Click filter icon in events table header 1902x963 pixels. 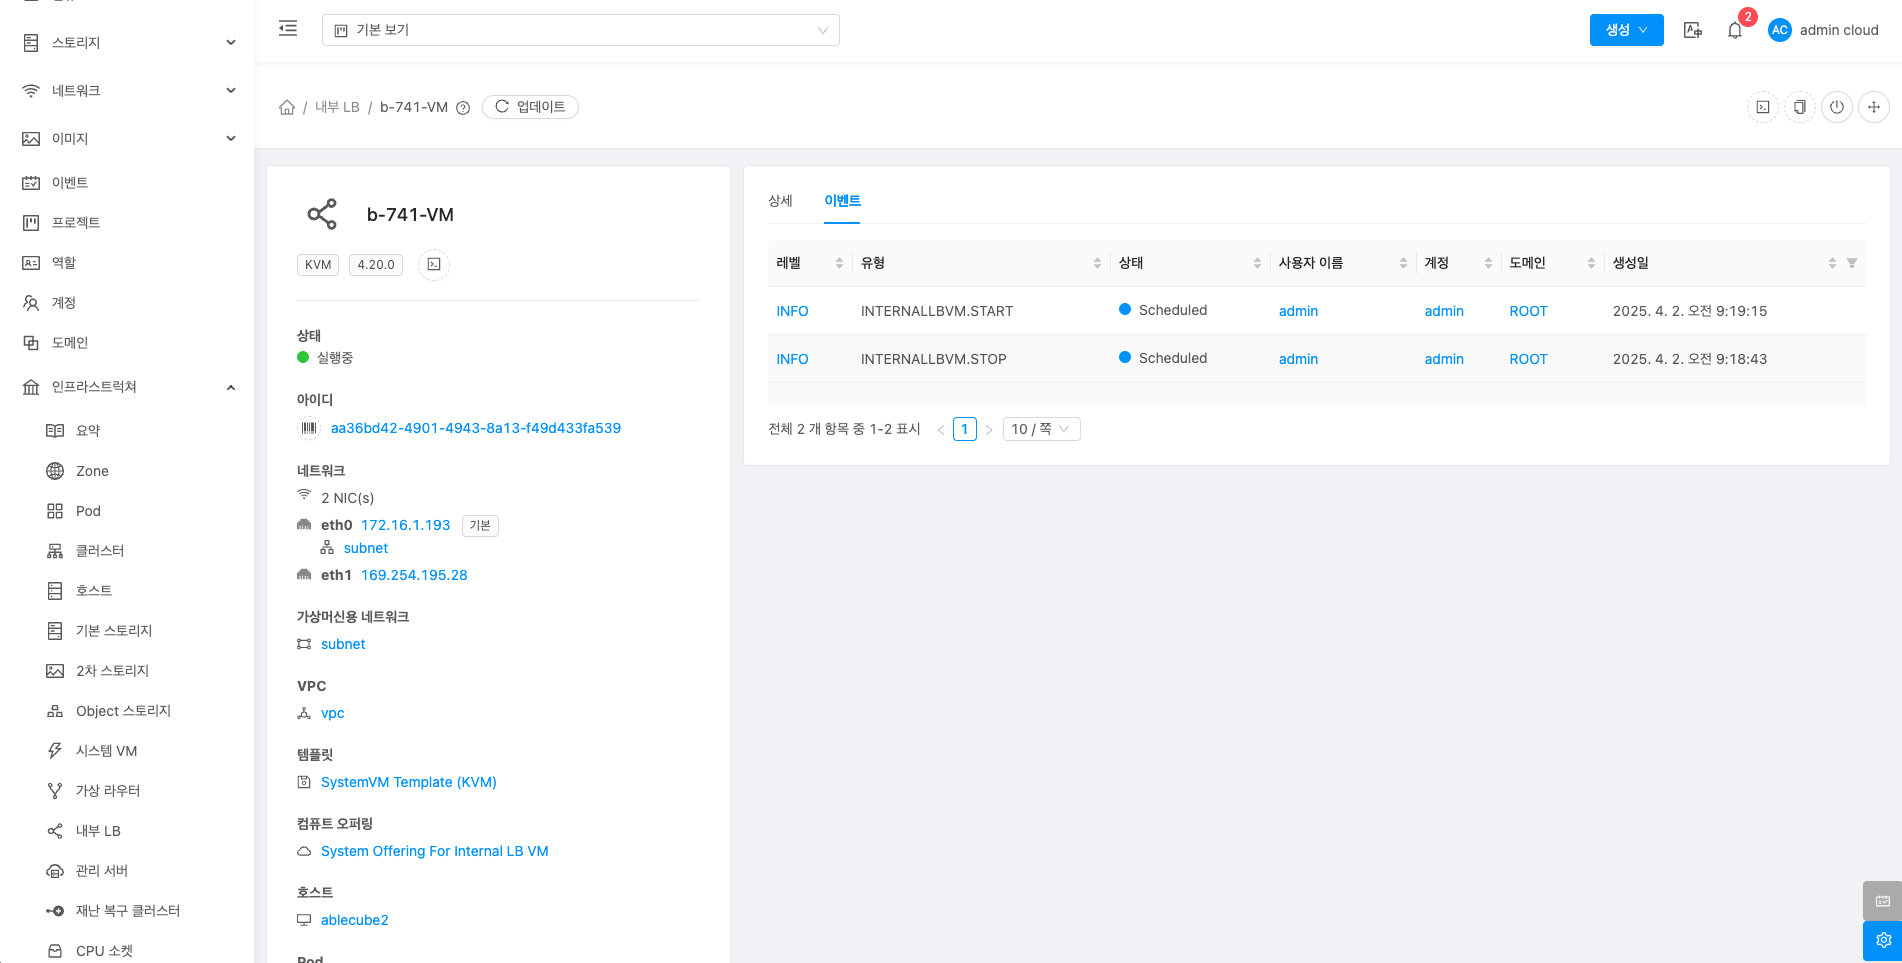[1852, 263]
